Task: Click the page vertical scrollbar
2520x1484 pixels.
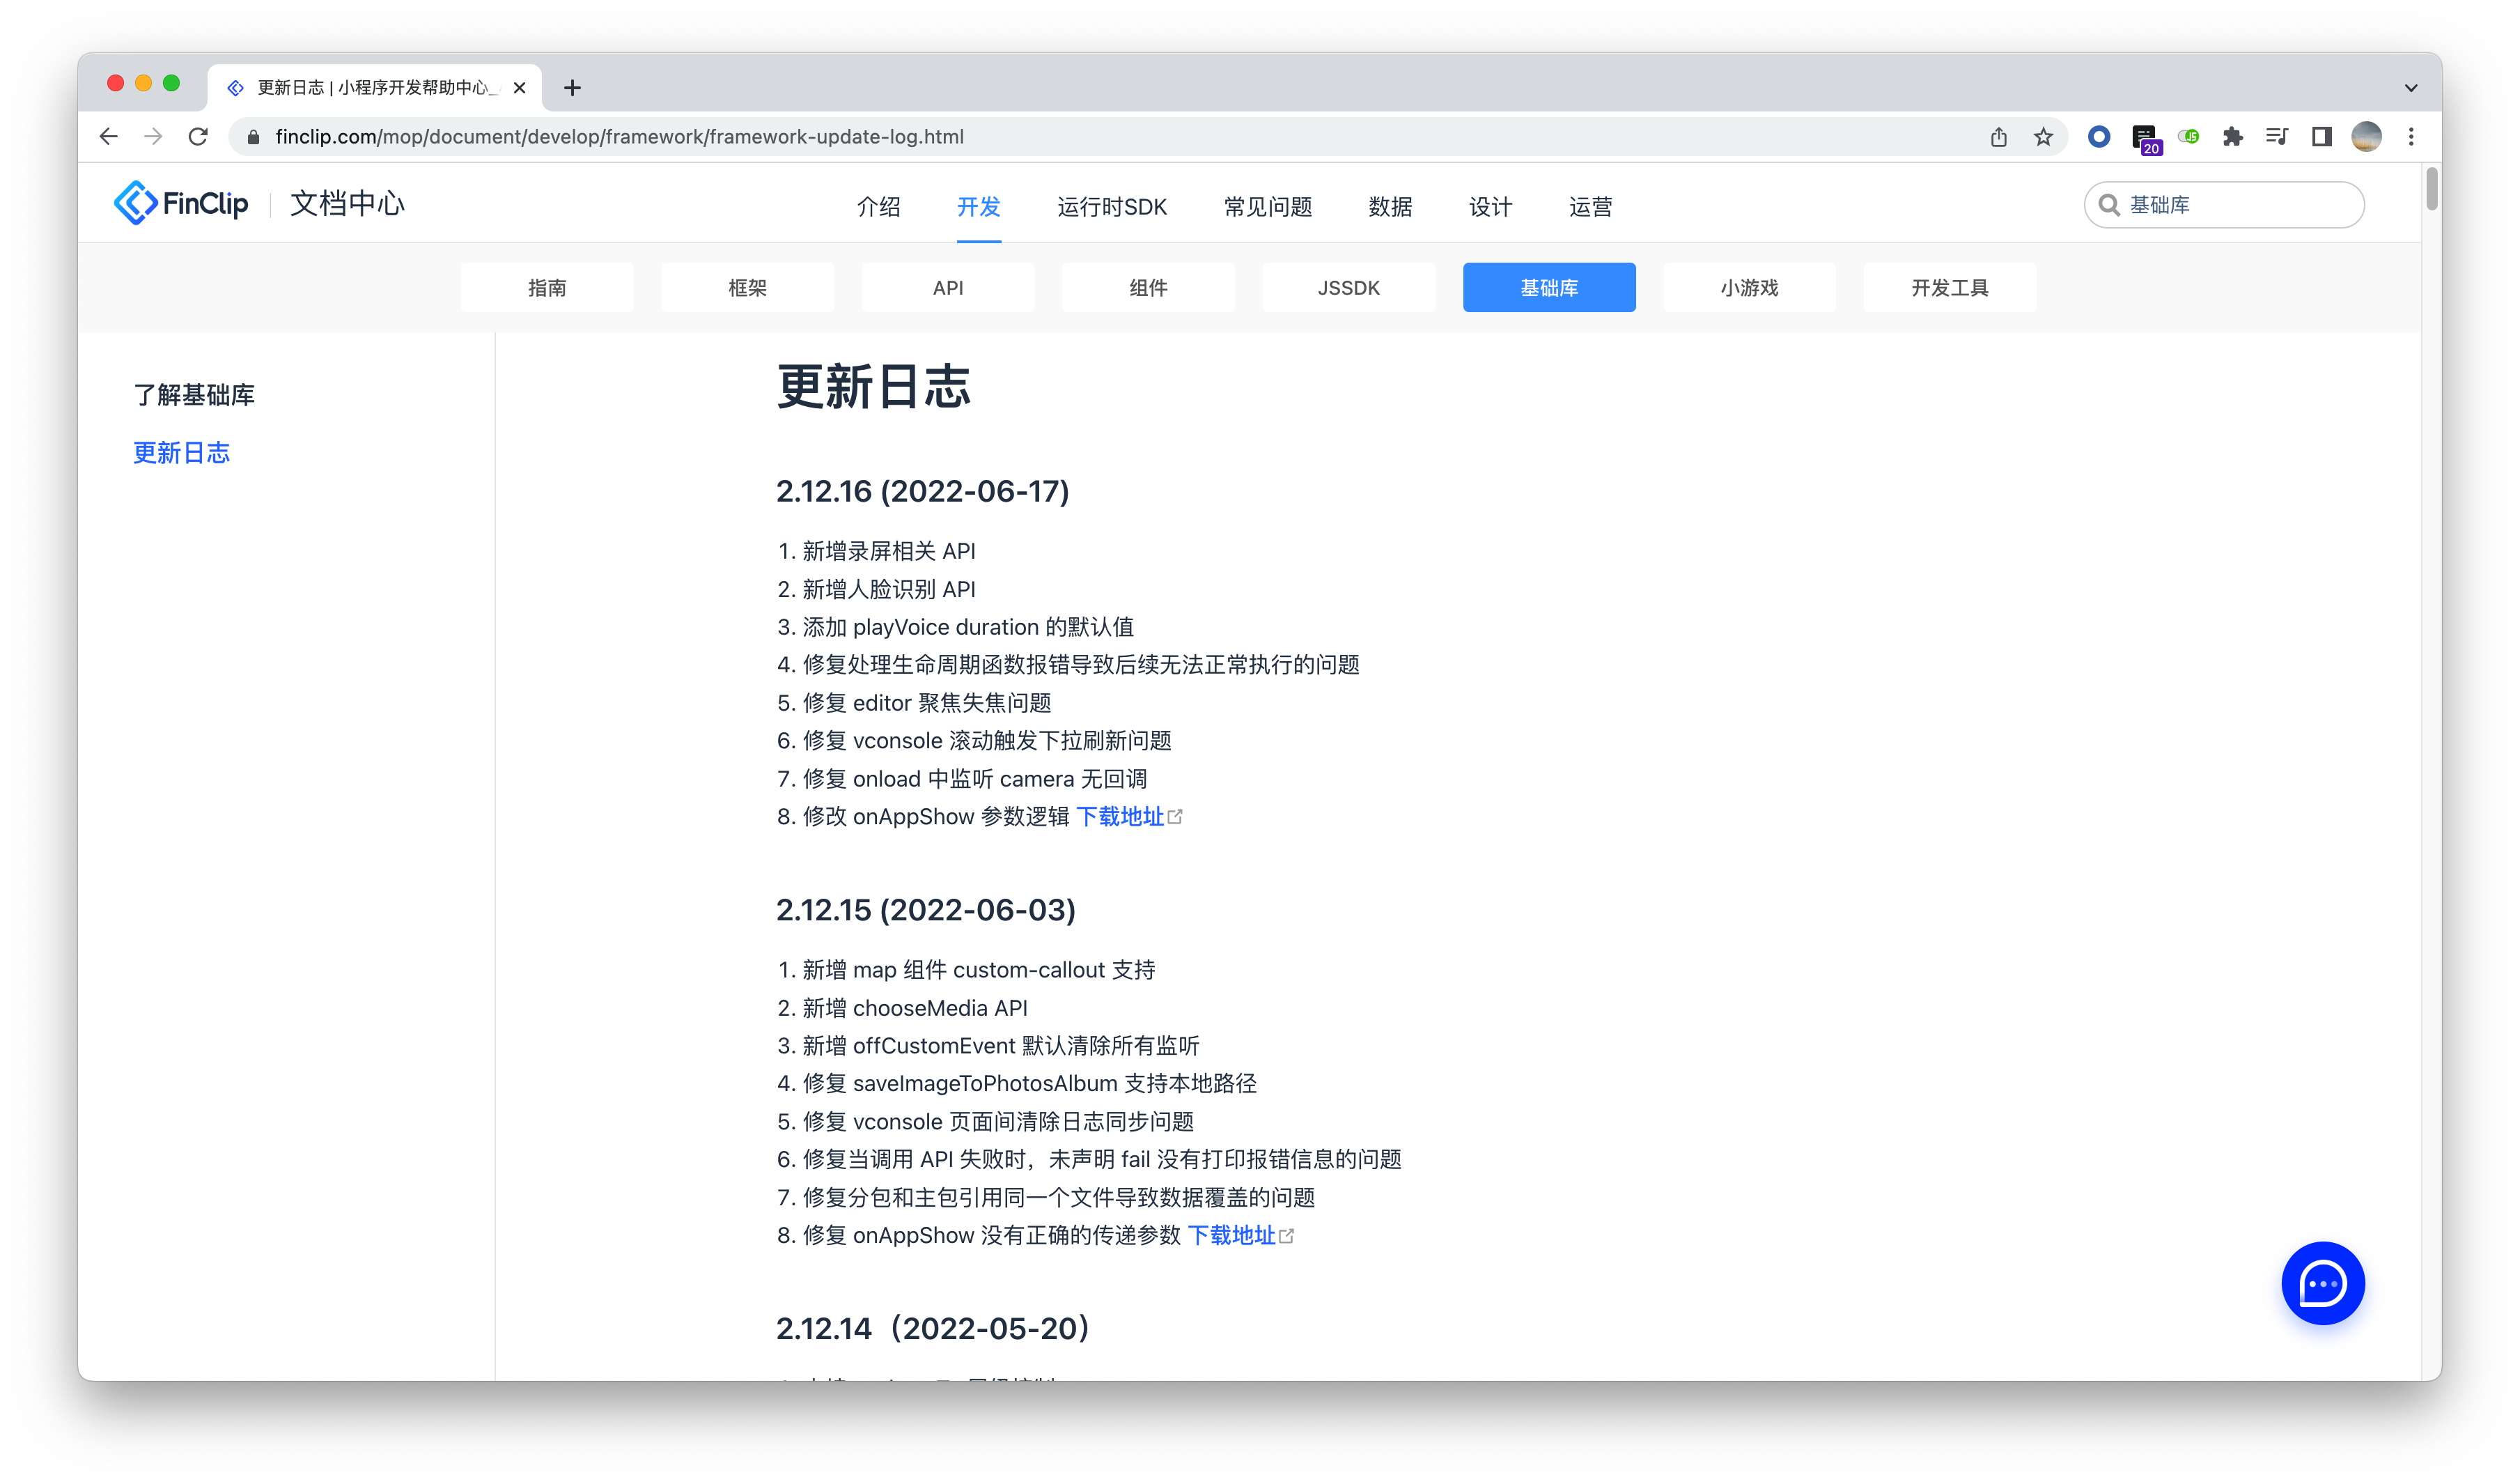Action: tap(2431, 190)
